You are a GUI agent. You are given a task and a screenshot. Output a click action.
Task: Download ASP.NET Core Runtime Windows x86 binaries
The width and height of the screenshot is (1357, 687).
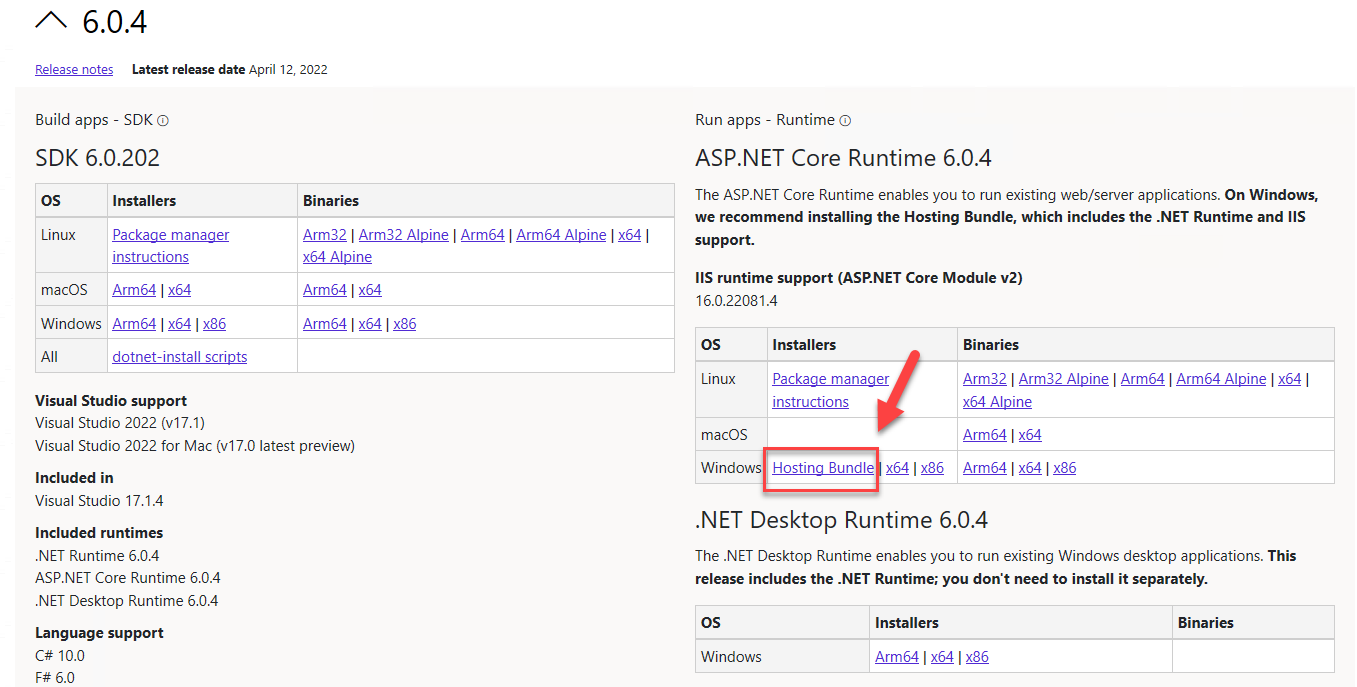tap(1065, 468)
